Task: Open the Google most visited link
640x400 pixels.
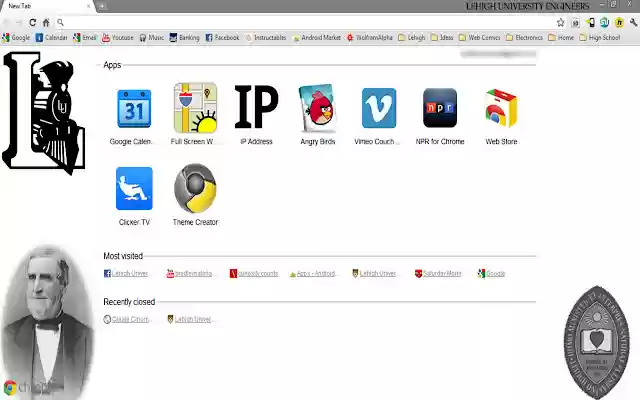Action: [491, 273]
